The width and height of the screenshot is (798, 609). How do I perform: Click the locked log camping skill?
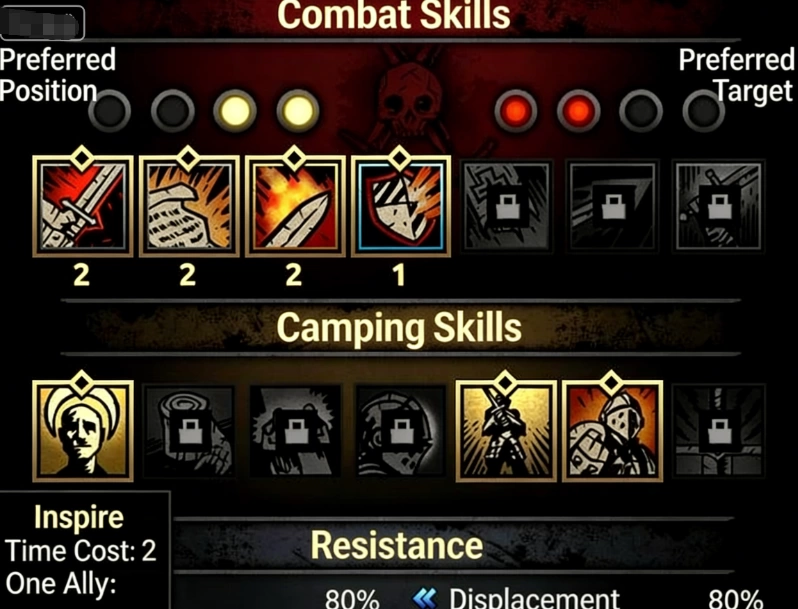click(189, 431)
